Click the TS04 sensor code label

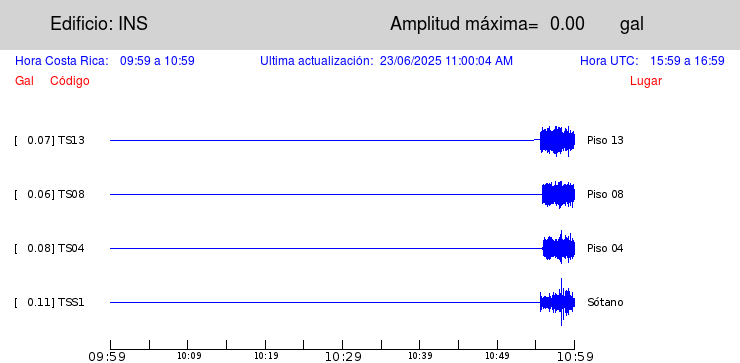point(71,248)
